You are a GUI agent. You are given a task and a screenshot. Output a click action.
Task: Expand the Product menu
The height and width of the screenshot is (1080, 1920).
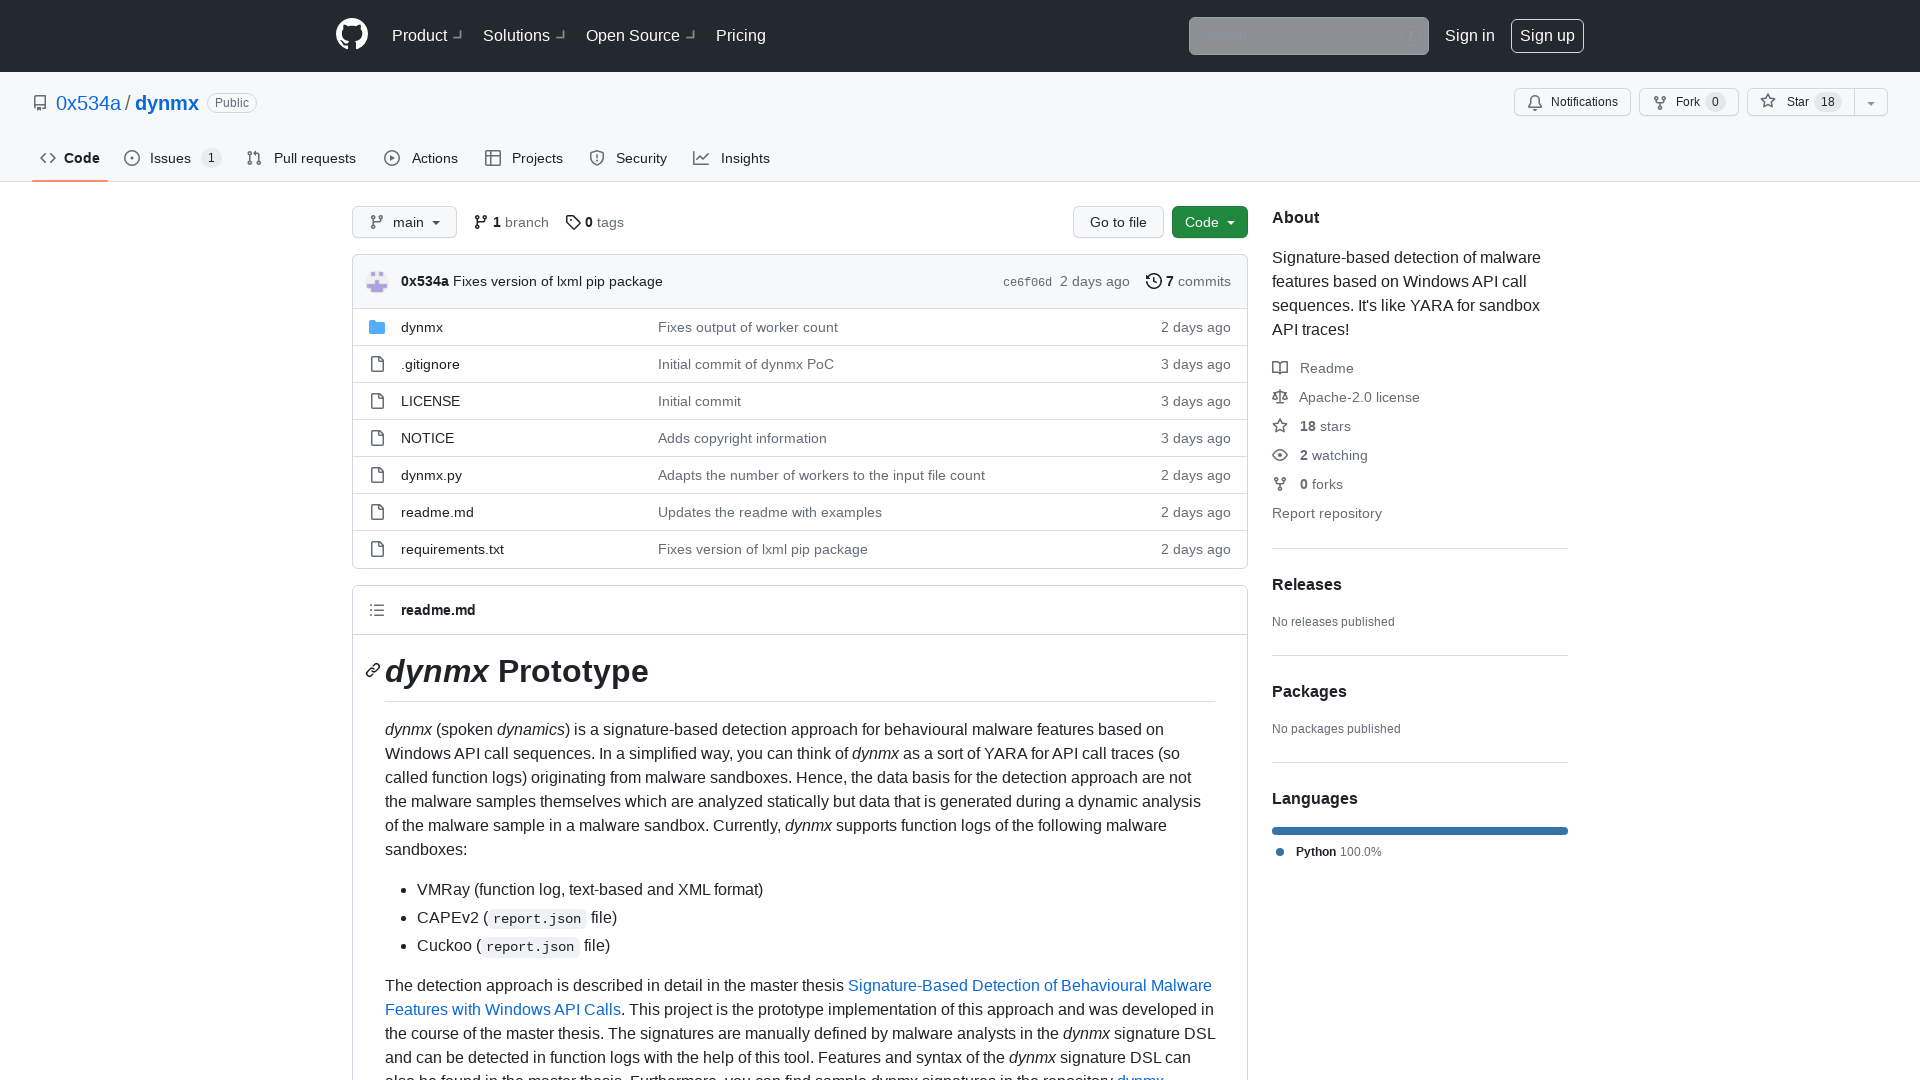tap(427, 35)
